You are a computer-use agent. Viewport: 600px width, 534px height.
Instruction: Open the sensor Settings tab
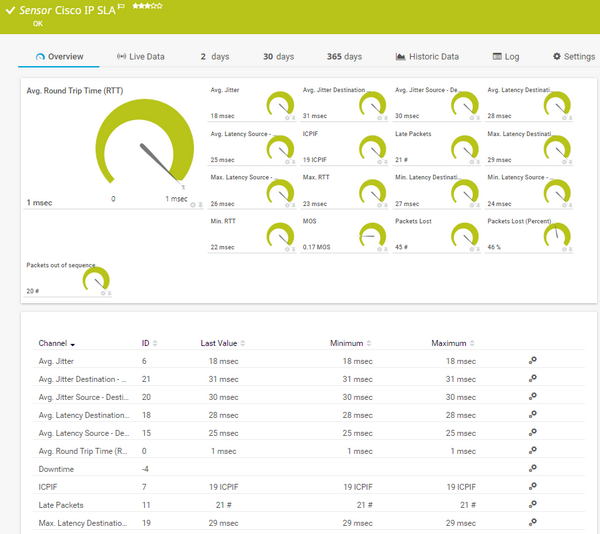573,57
